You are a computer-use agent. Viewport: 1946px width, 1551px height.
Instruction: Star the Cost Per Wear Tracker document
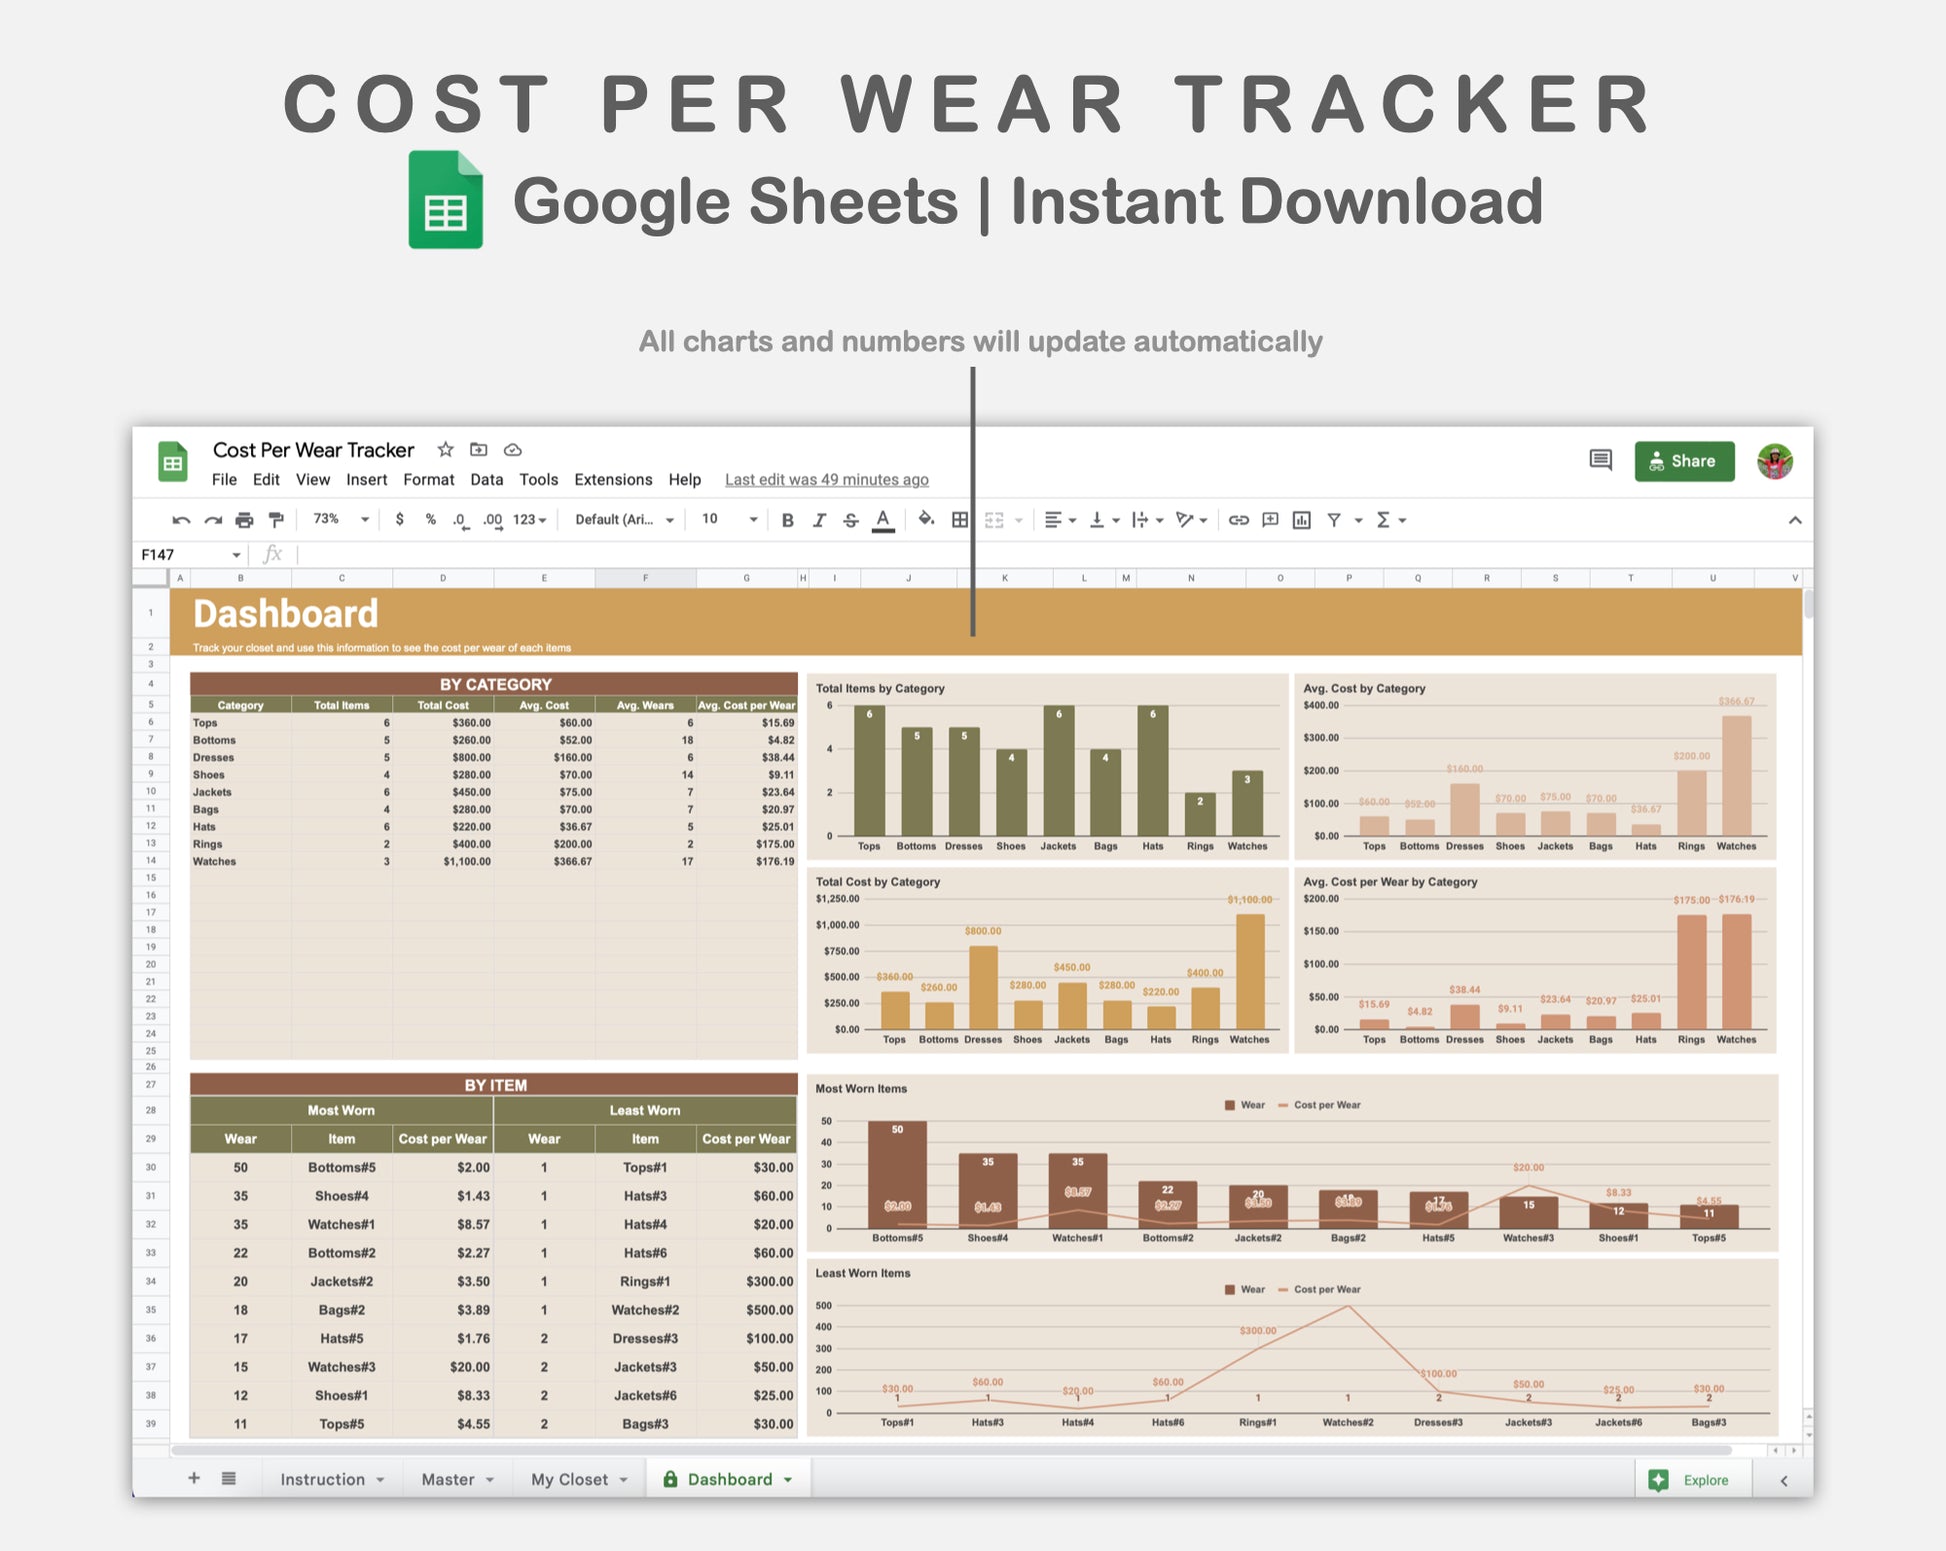[446, 450]
